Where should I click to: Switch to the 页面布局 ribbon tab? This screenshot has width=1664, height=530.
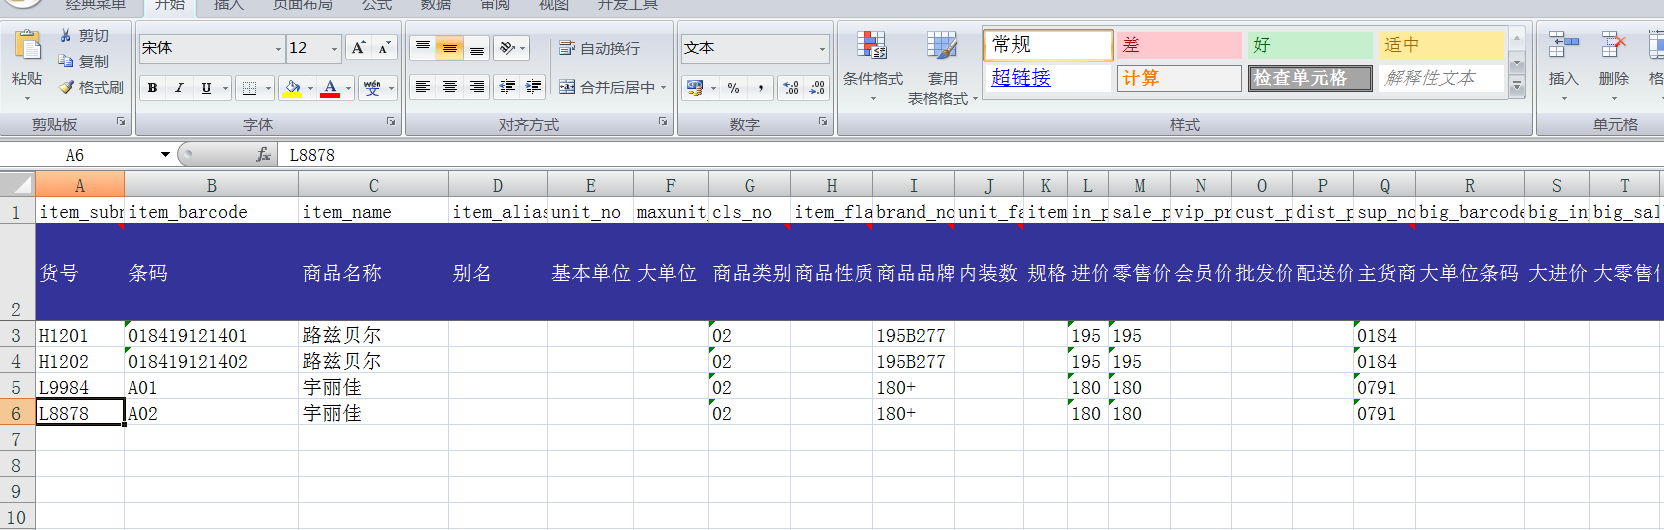click(x=303, y=5)
